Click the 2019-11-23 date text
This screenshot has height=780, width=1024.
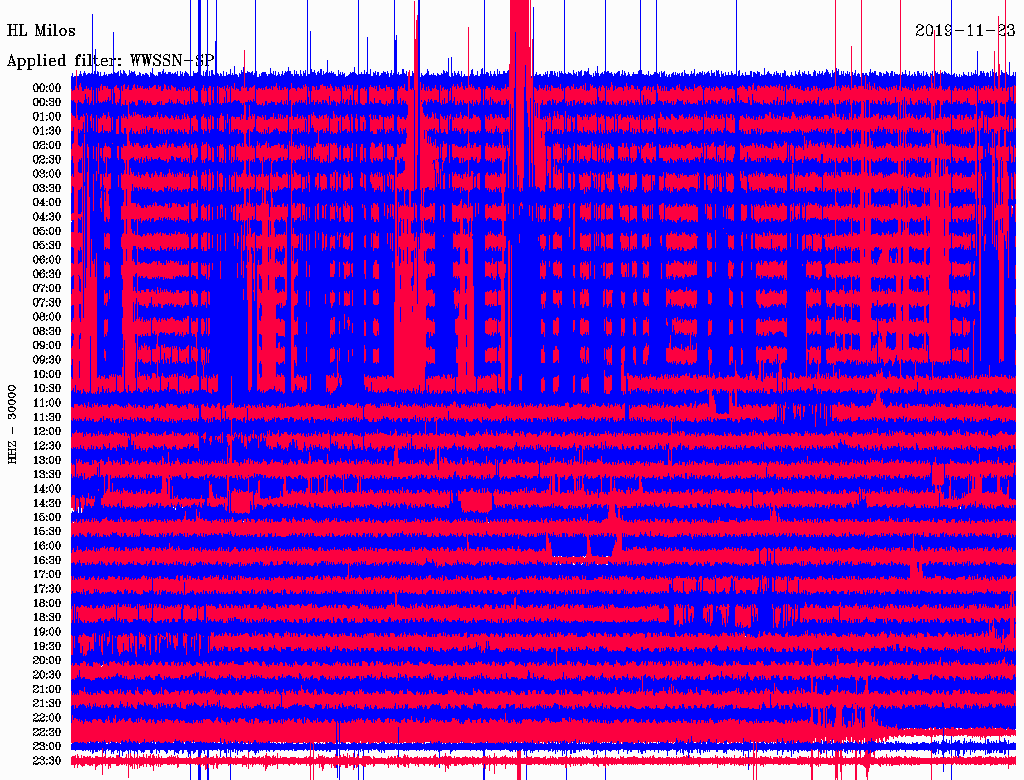(x=965, y=31)
